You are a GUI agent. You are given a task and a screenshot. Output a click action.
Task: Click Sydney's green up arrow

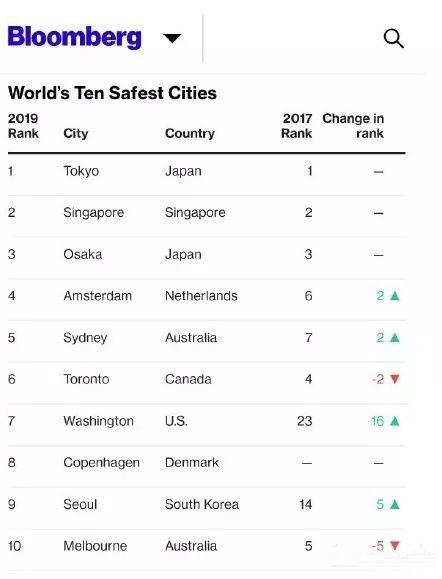395,338
